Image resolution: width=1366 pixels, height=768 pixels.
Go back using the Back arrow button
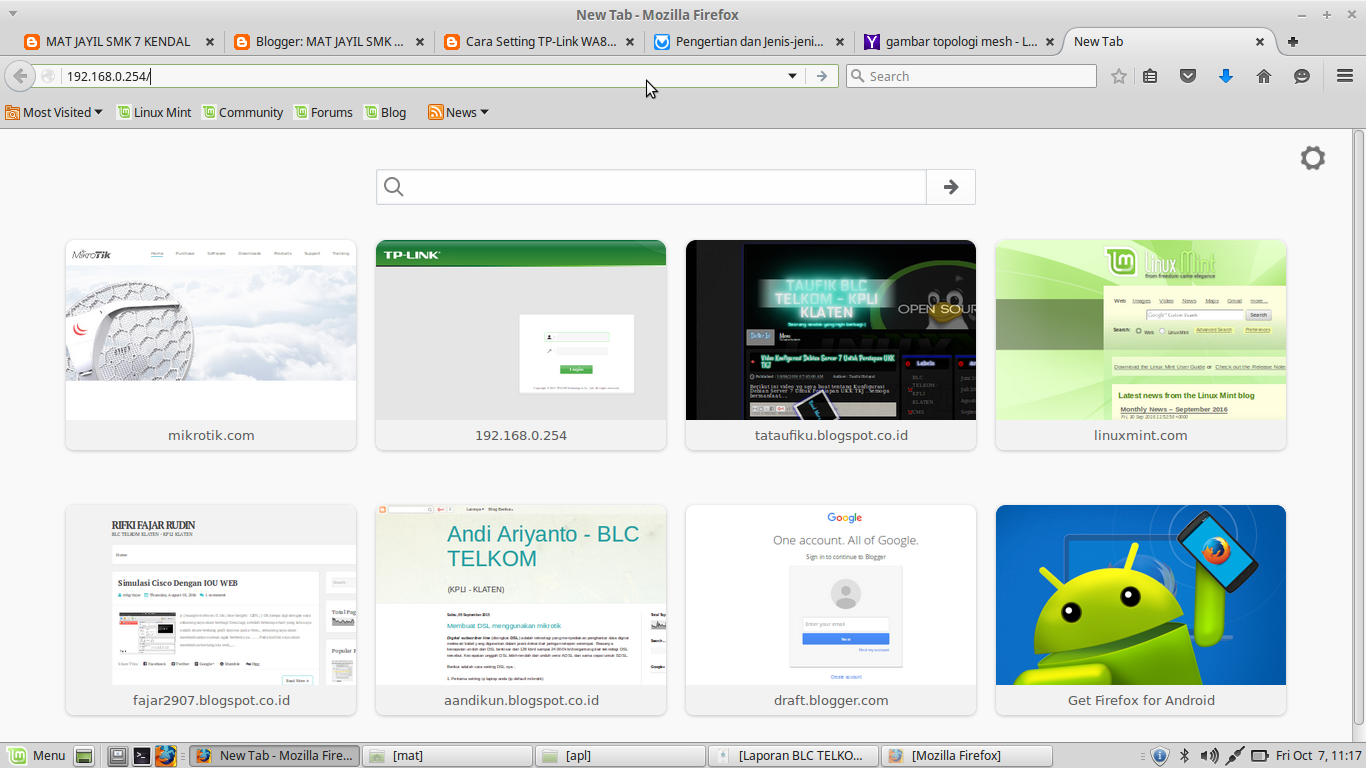tap(20, 76)
